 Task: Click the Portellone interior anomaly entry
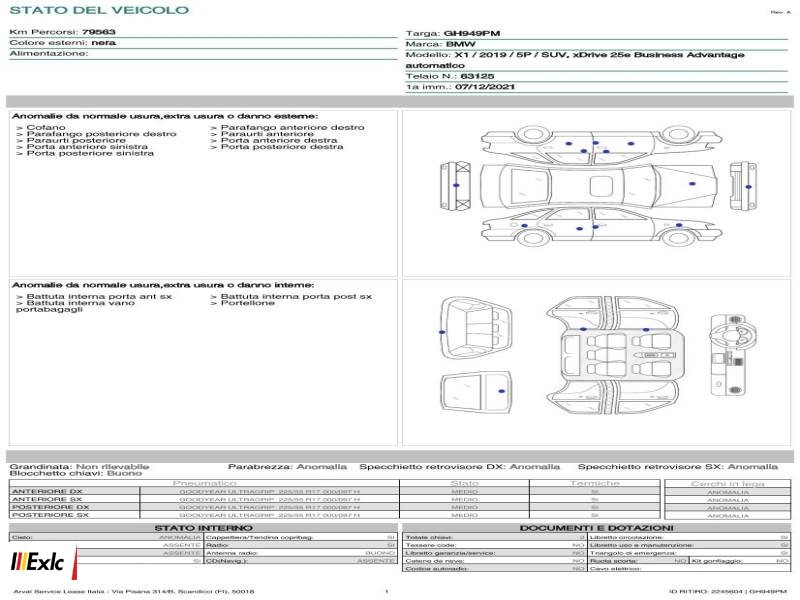[x=242, y=303]
